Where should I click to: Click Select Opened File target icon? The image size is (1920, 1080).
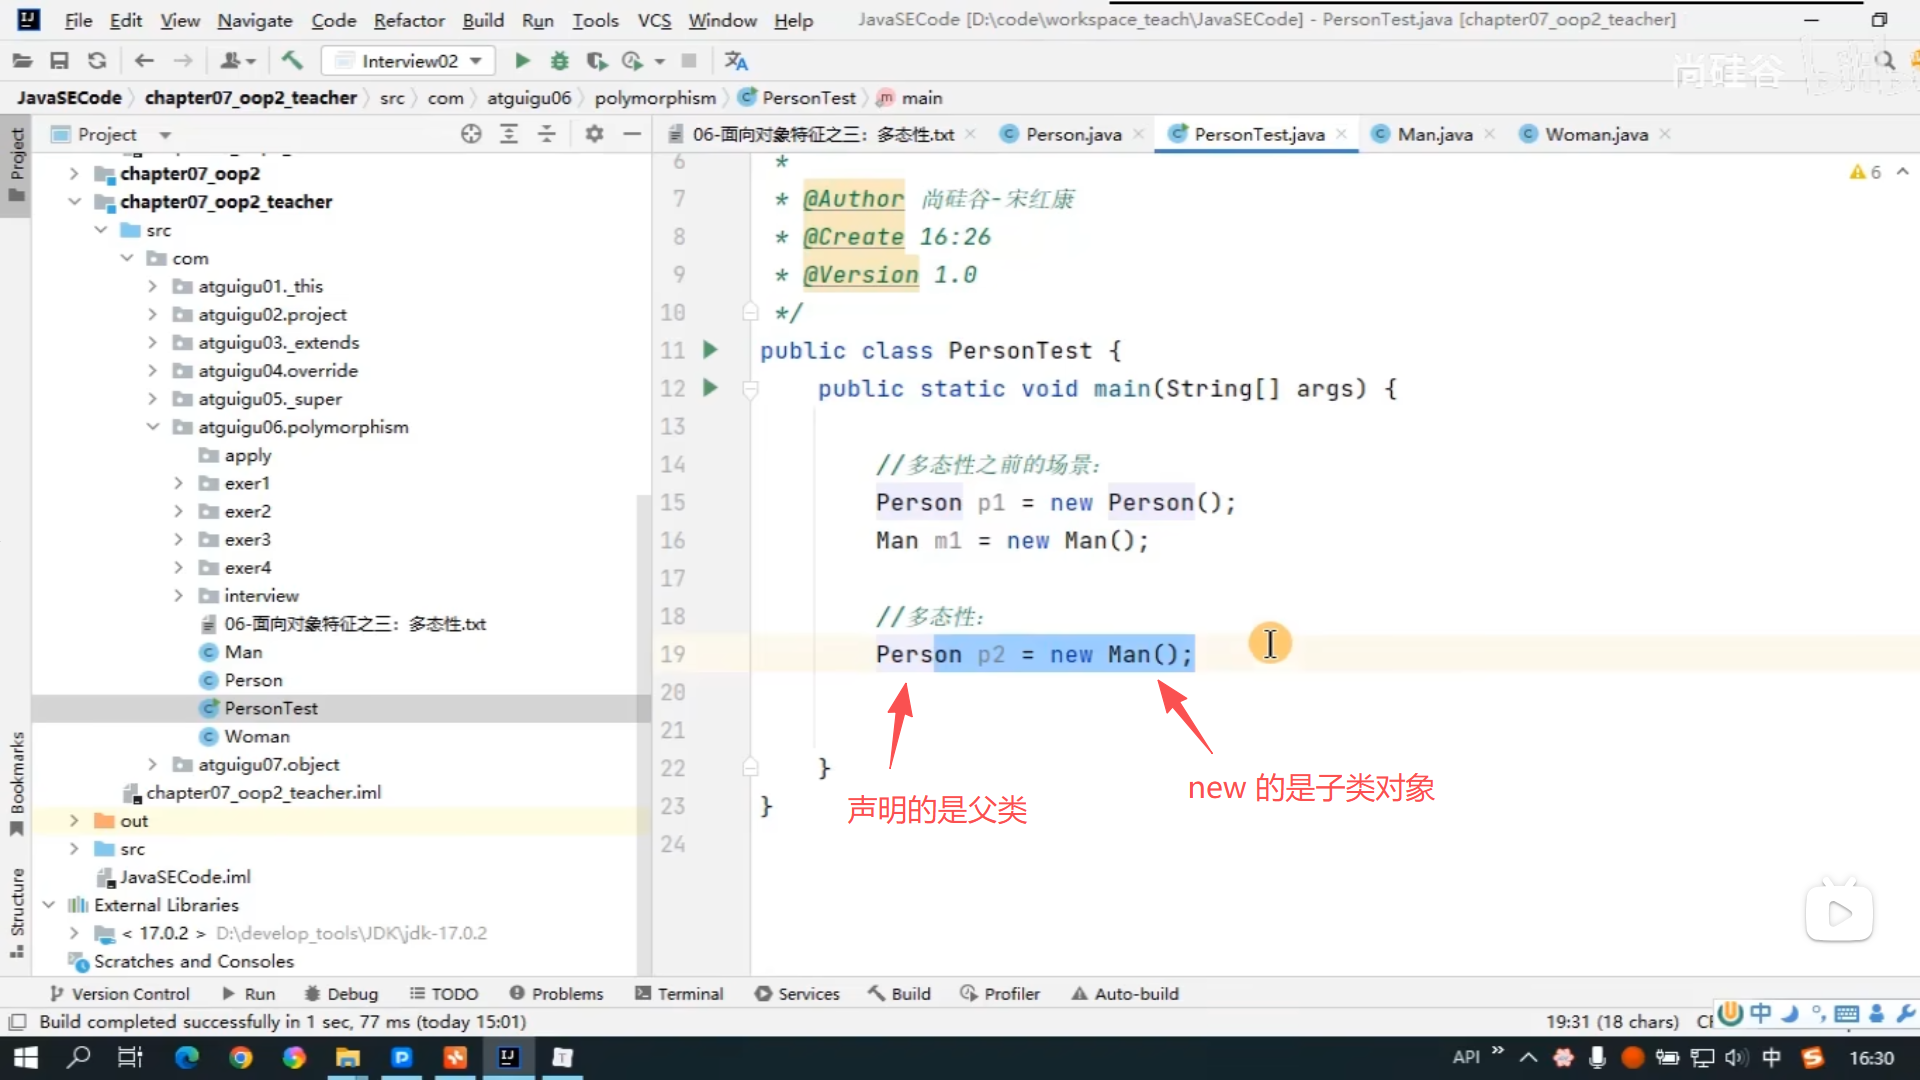click(471, 134)
